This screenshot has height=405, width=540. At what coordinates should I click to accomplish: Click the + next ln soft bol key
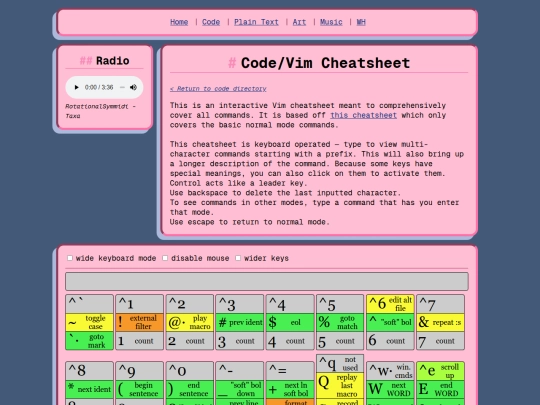[x=290, y=389]
